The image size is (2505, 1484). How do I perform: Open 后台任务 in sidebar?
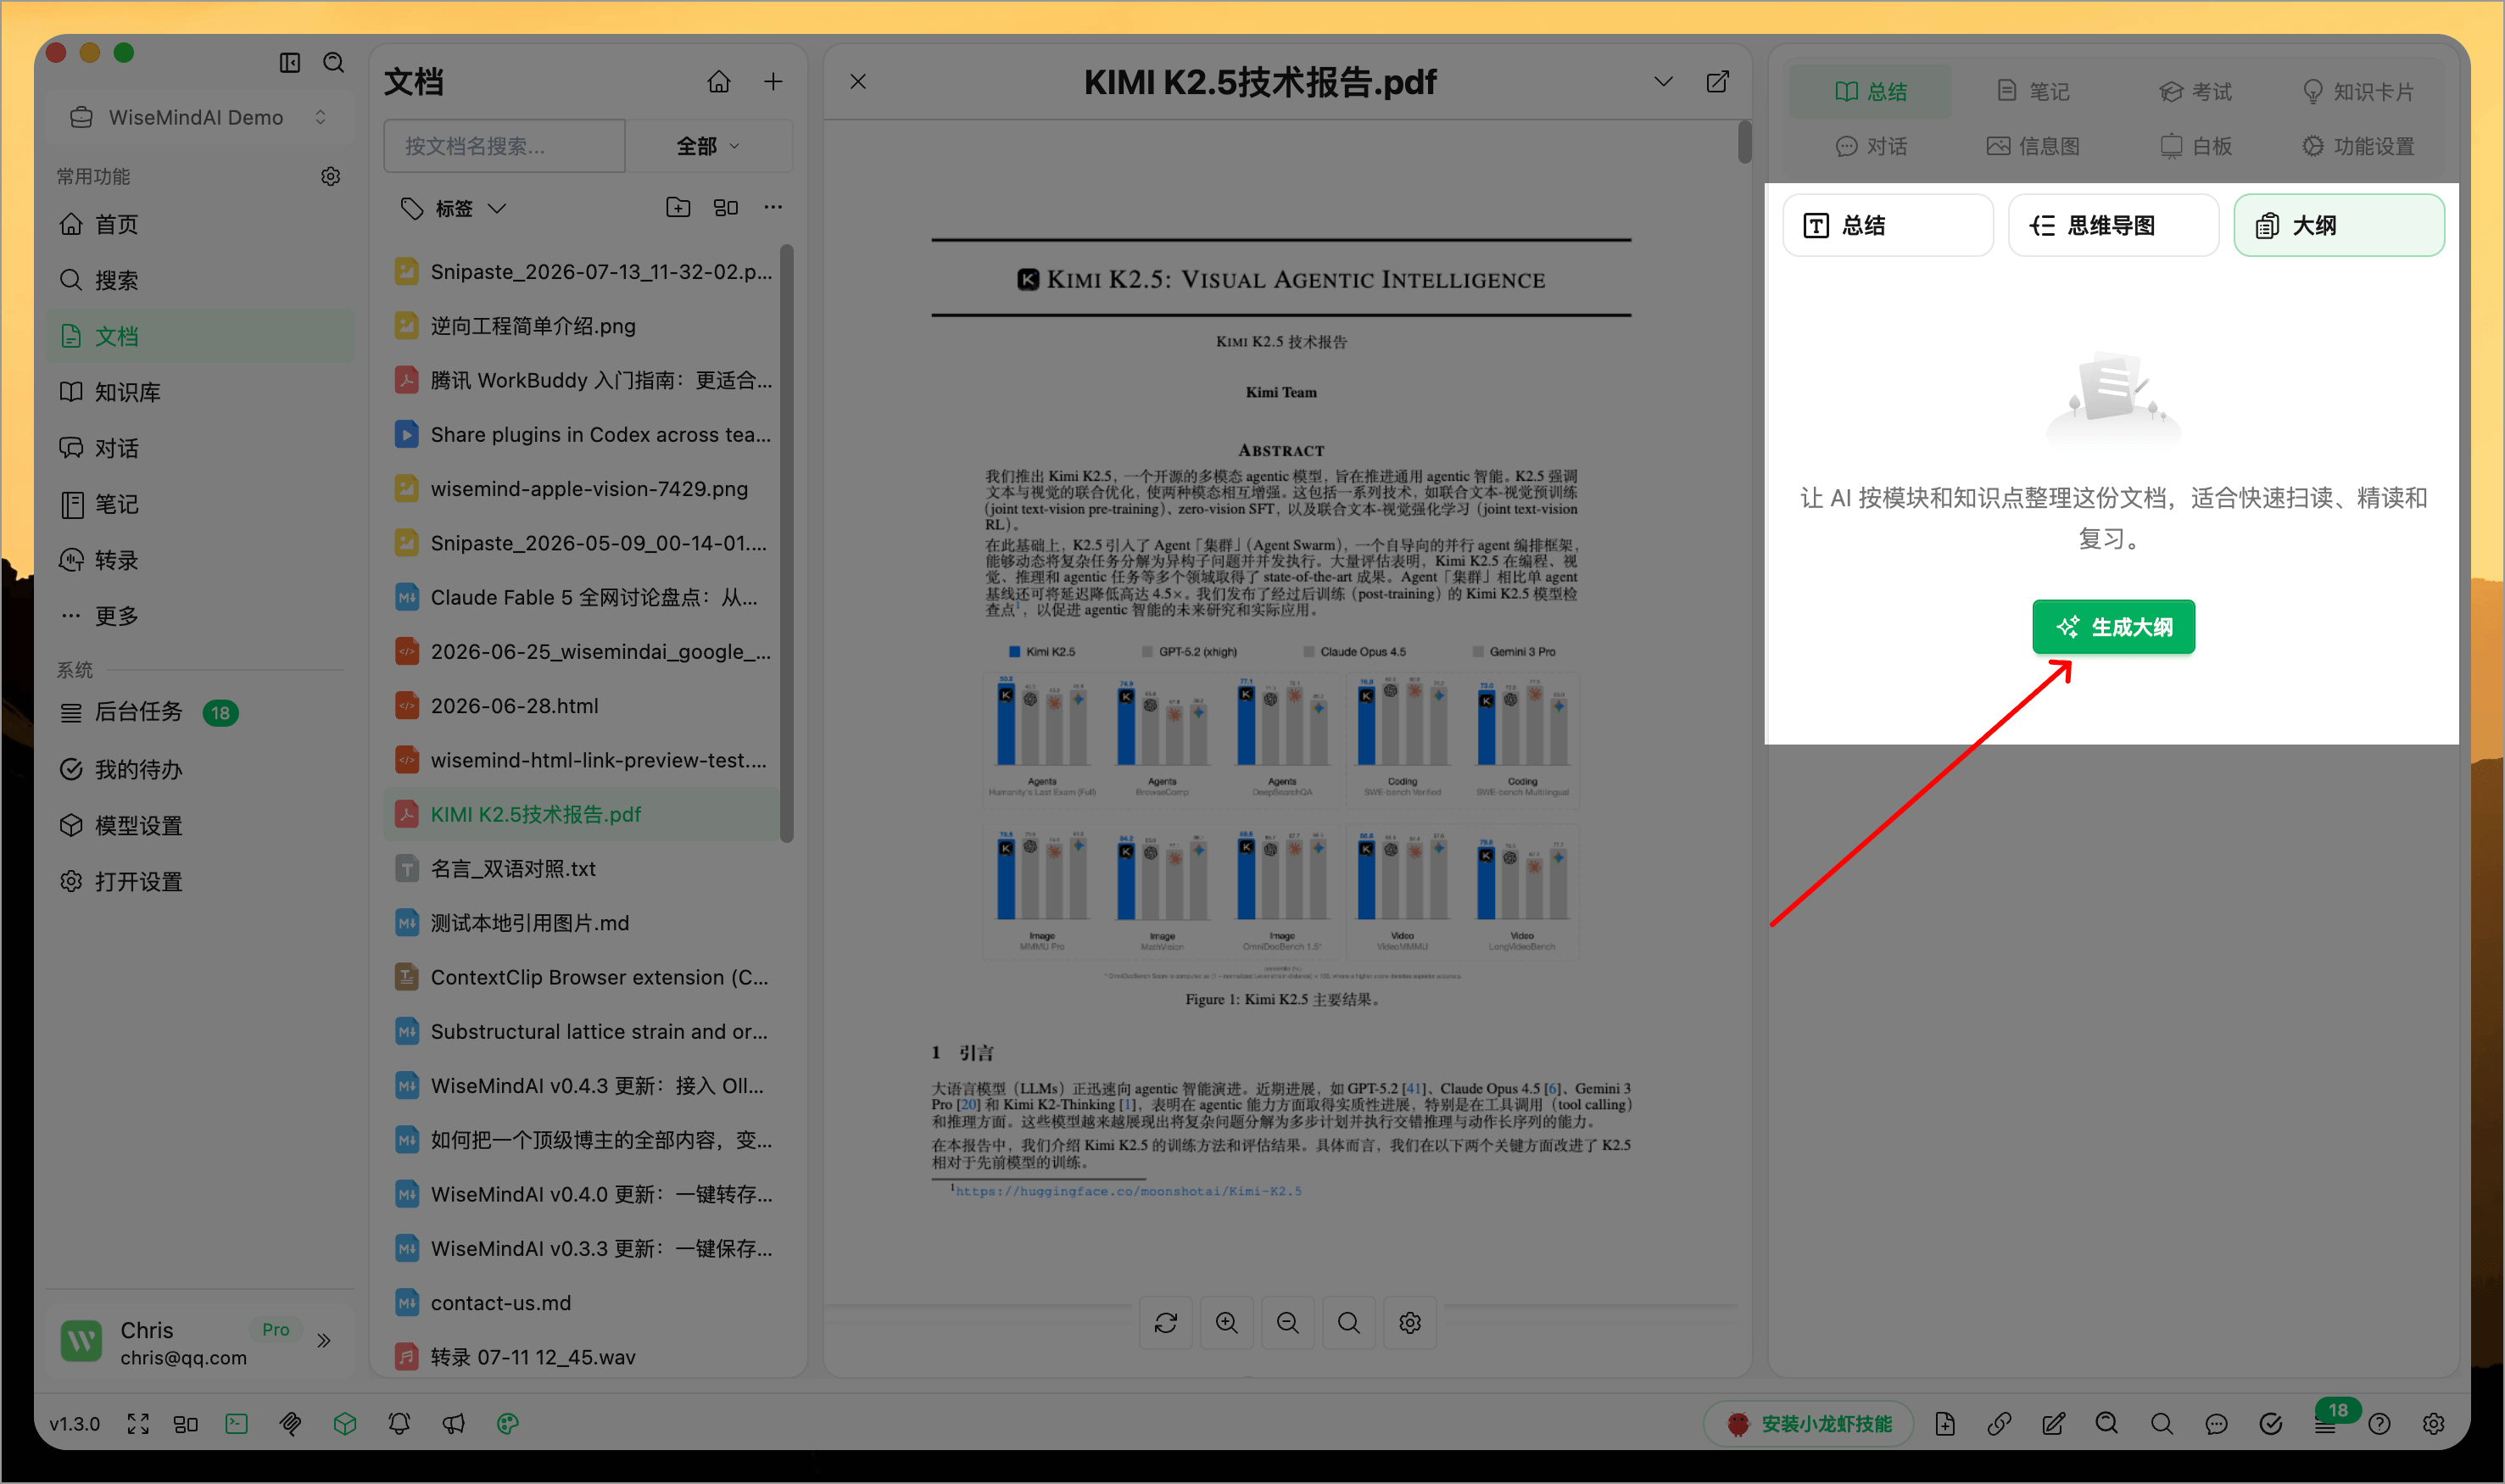pyautogui.click(x=200, y=713)
